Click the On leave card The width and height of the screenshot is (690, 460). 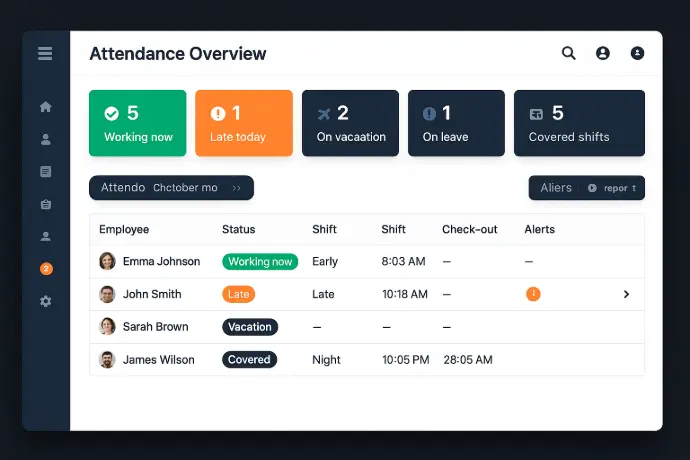(455, 123)
